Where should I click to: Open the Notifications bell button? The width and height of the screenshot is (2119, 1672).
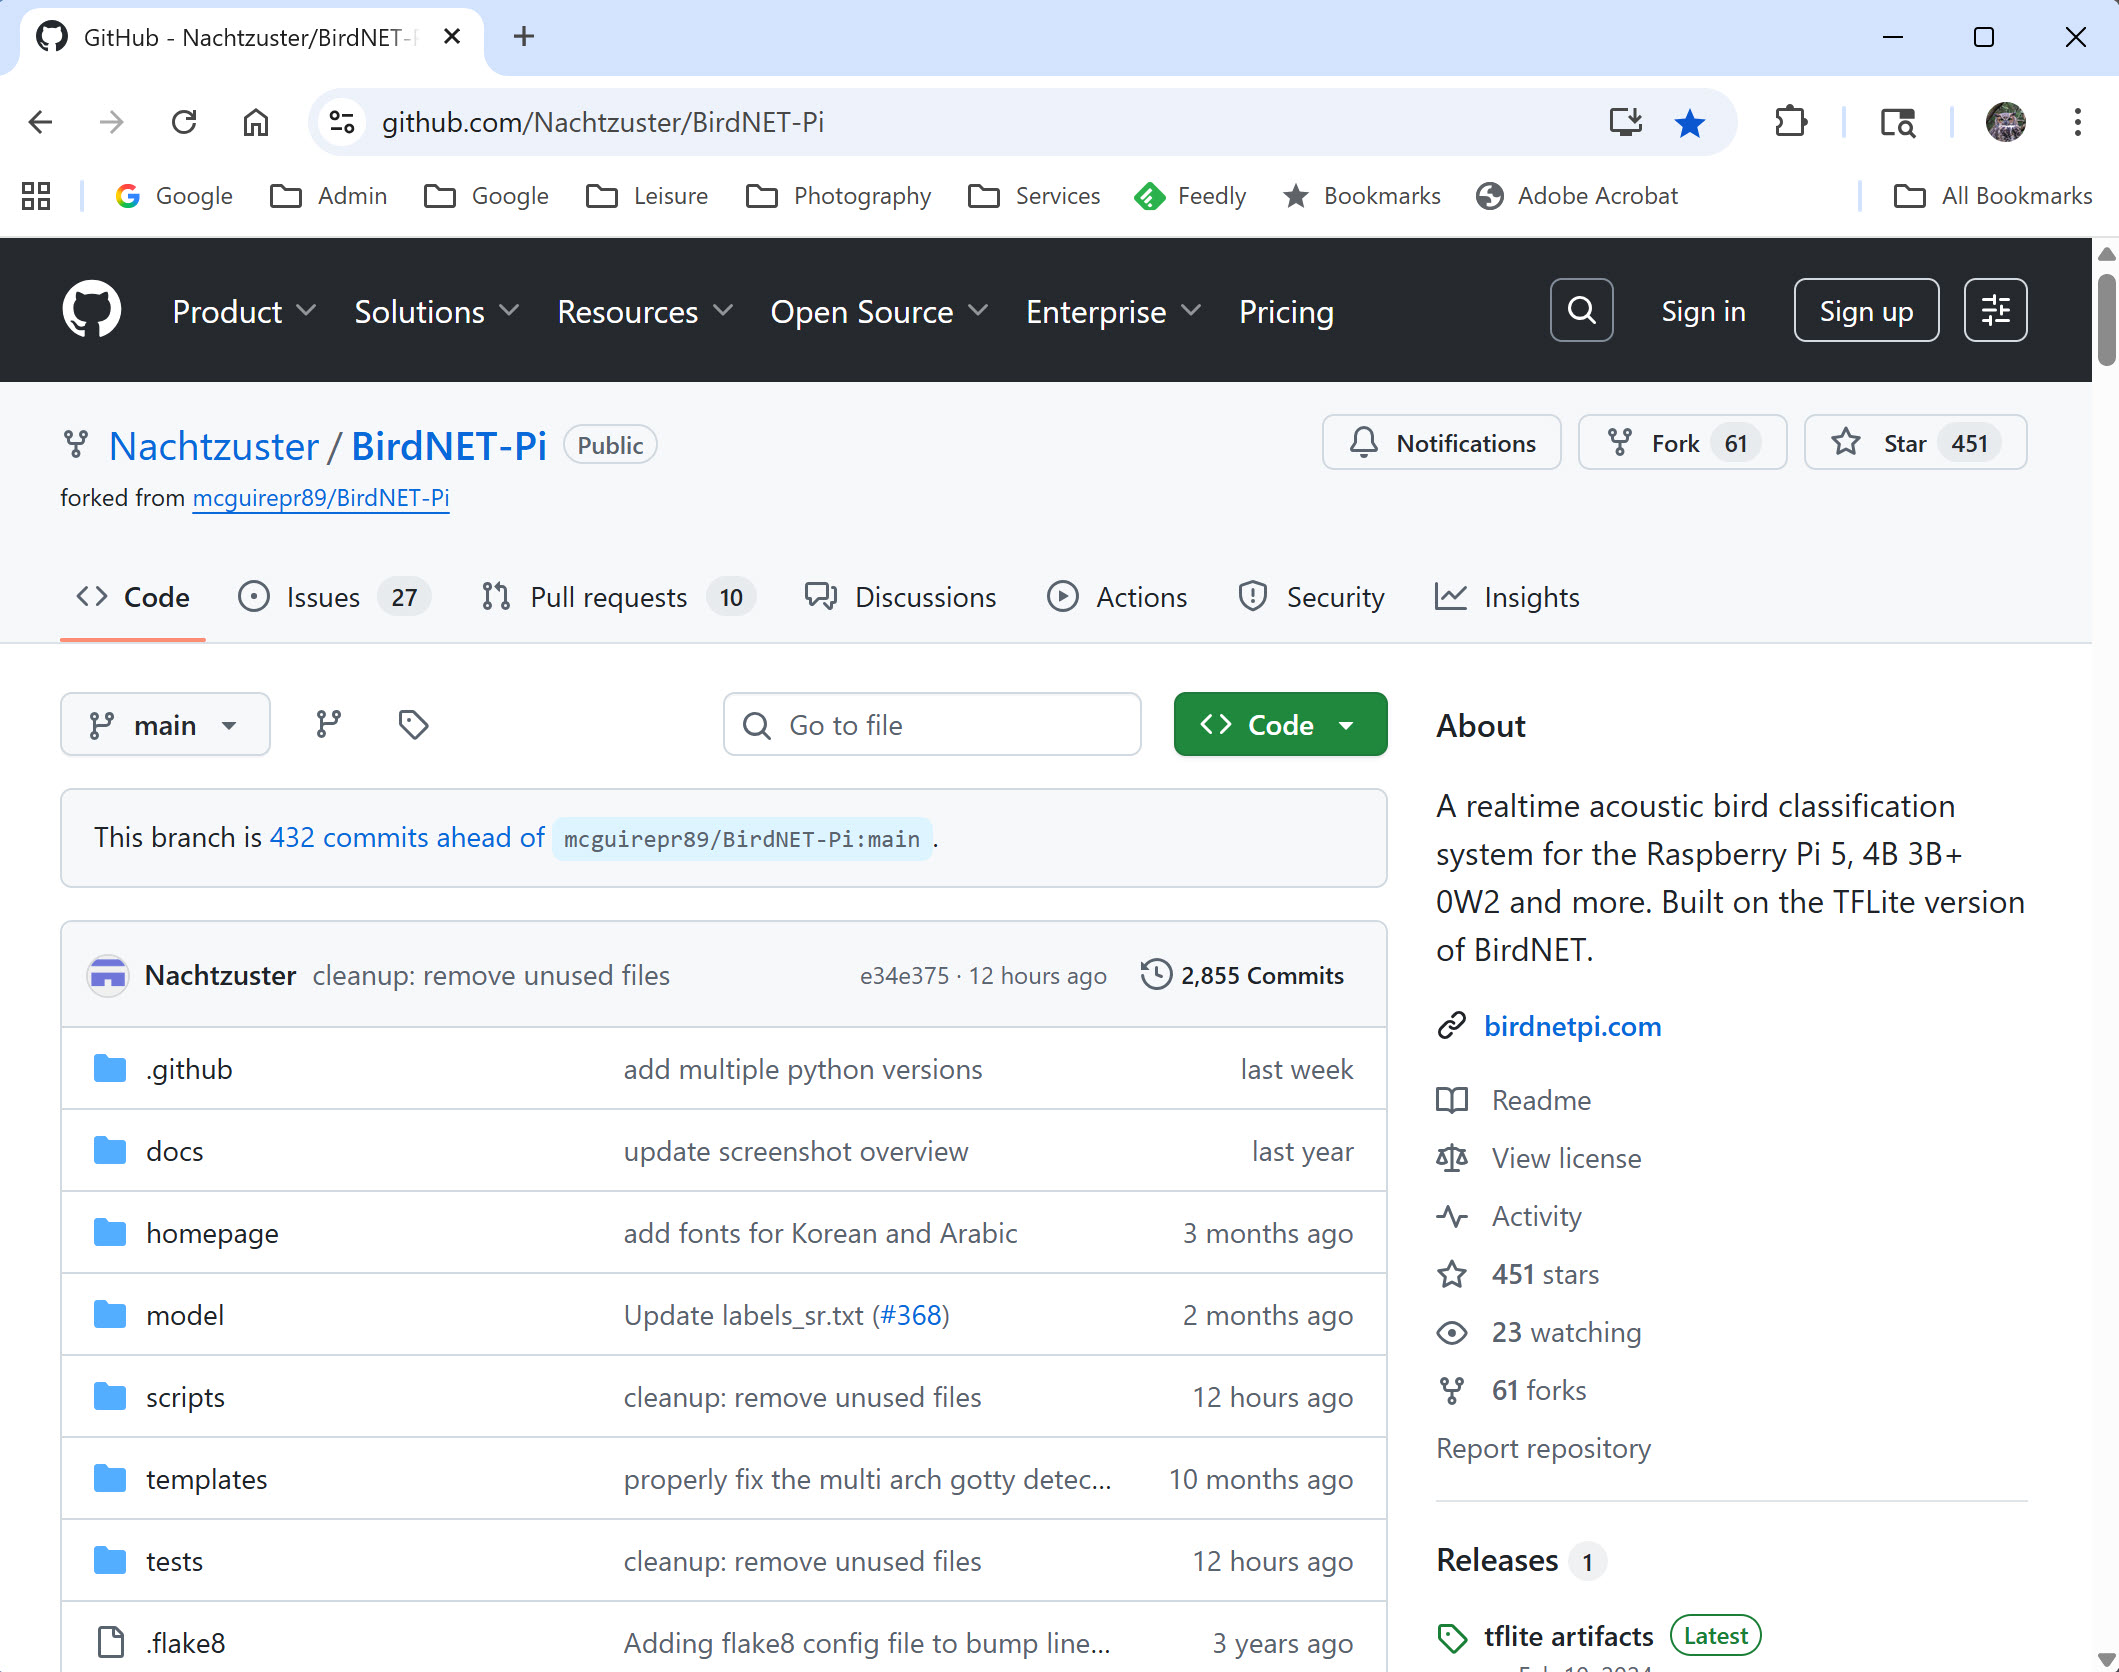pyautogui.click(x=1441, y=443)
